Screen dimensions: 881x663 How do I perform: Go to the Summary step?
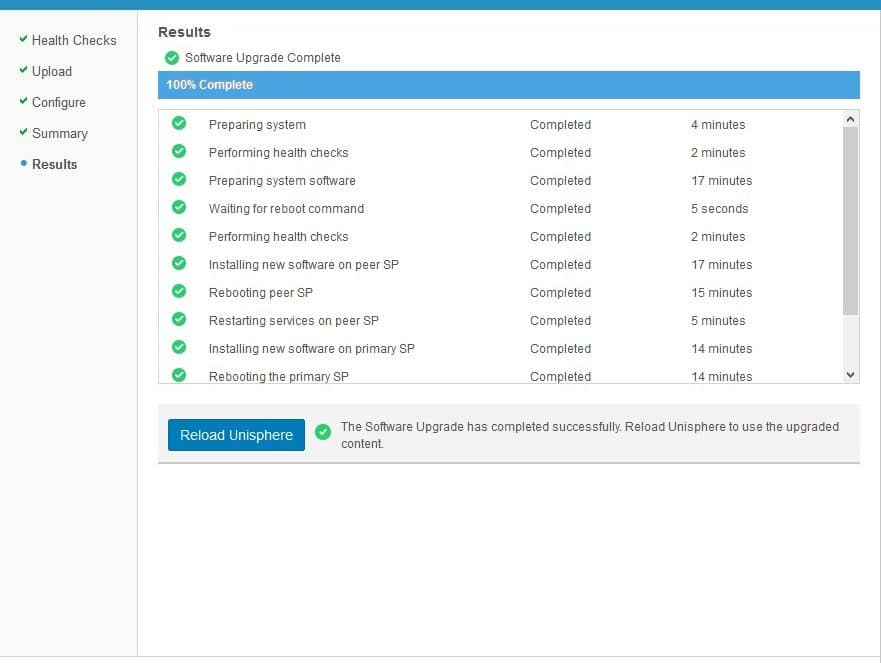pos(60,133)
